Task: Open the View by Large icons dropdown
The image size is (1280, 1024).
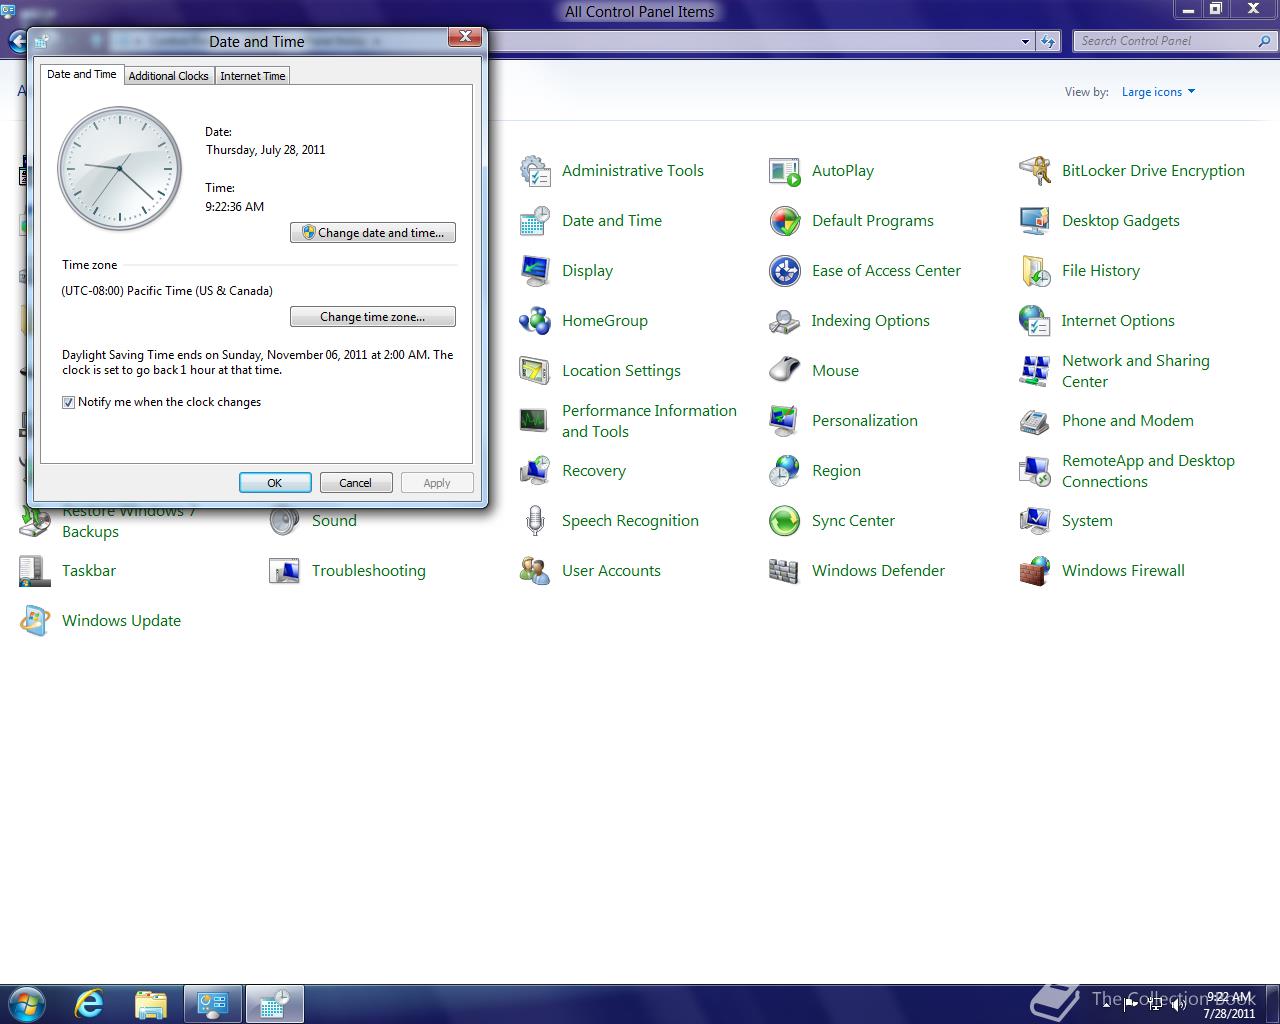Action: tap(1158, 92)
